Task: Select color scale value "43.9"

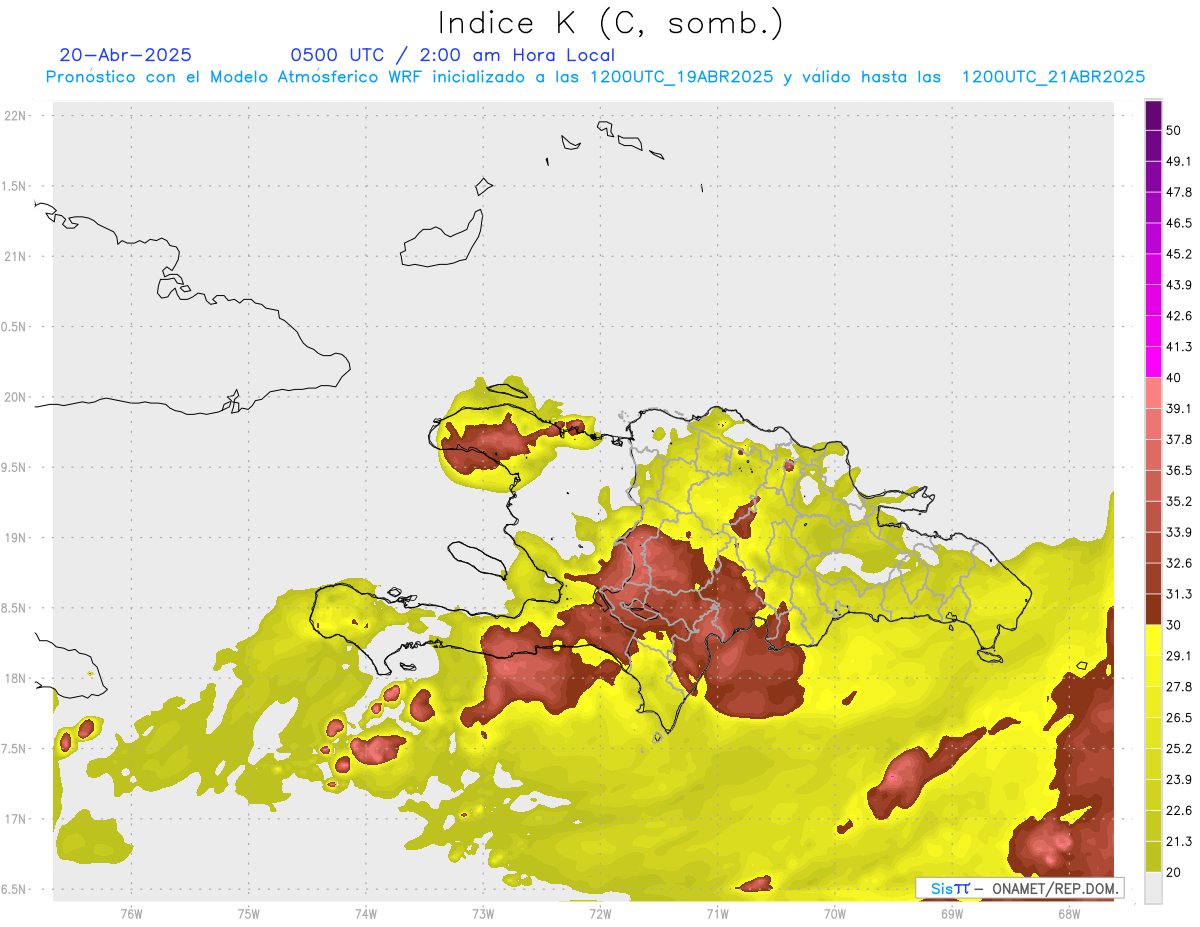Action: tap(1179, 285)
